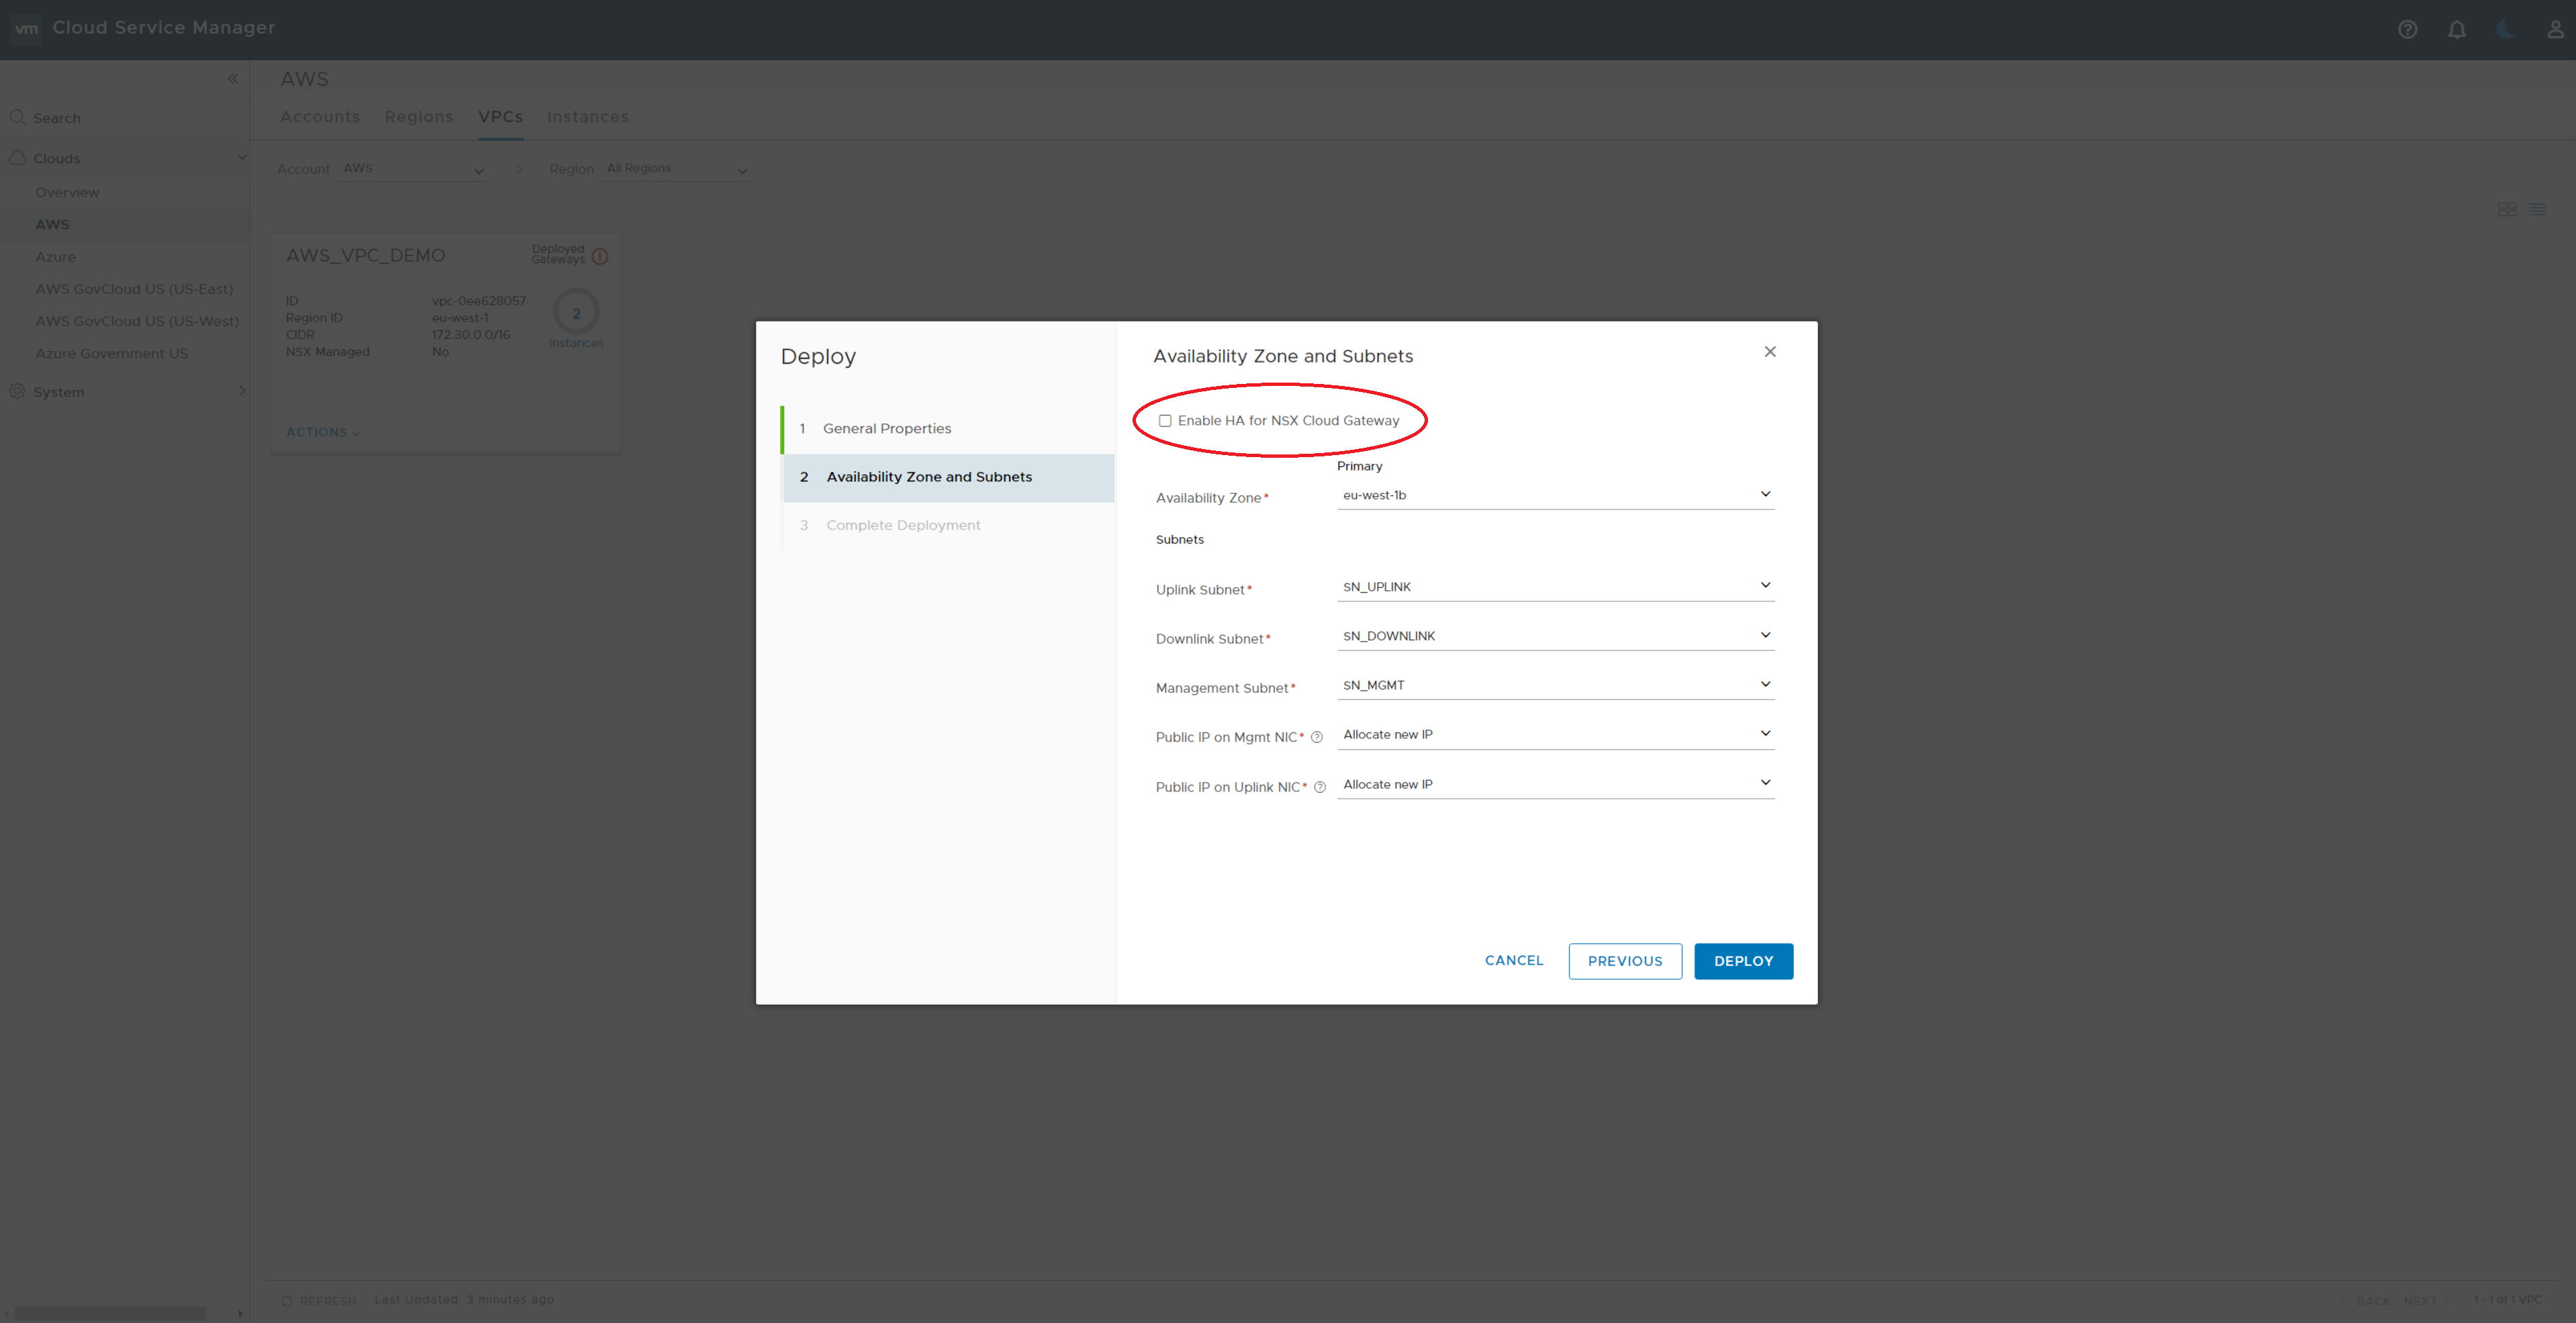Go to step 1 General Properties
This screenshot has height=1323, width=2576.
pos(947,429)
